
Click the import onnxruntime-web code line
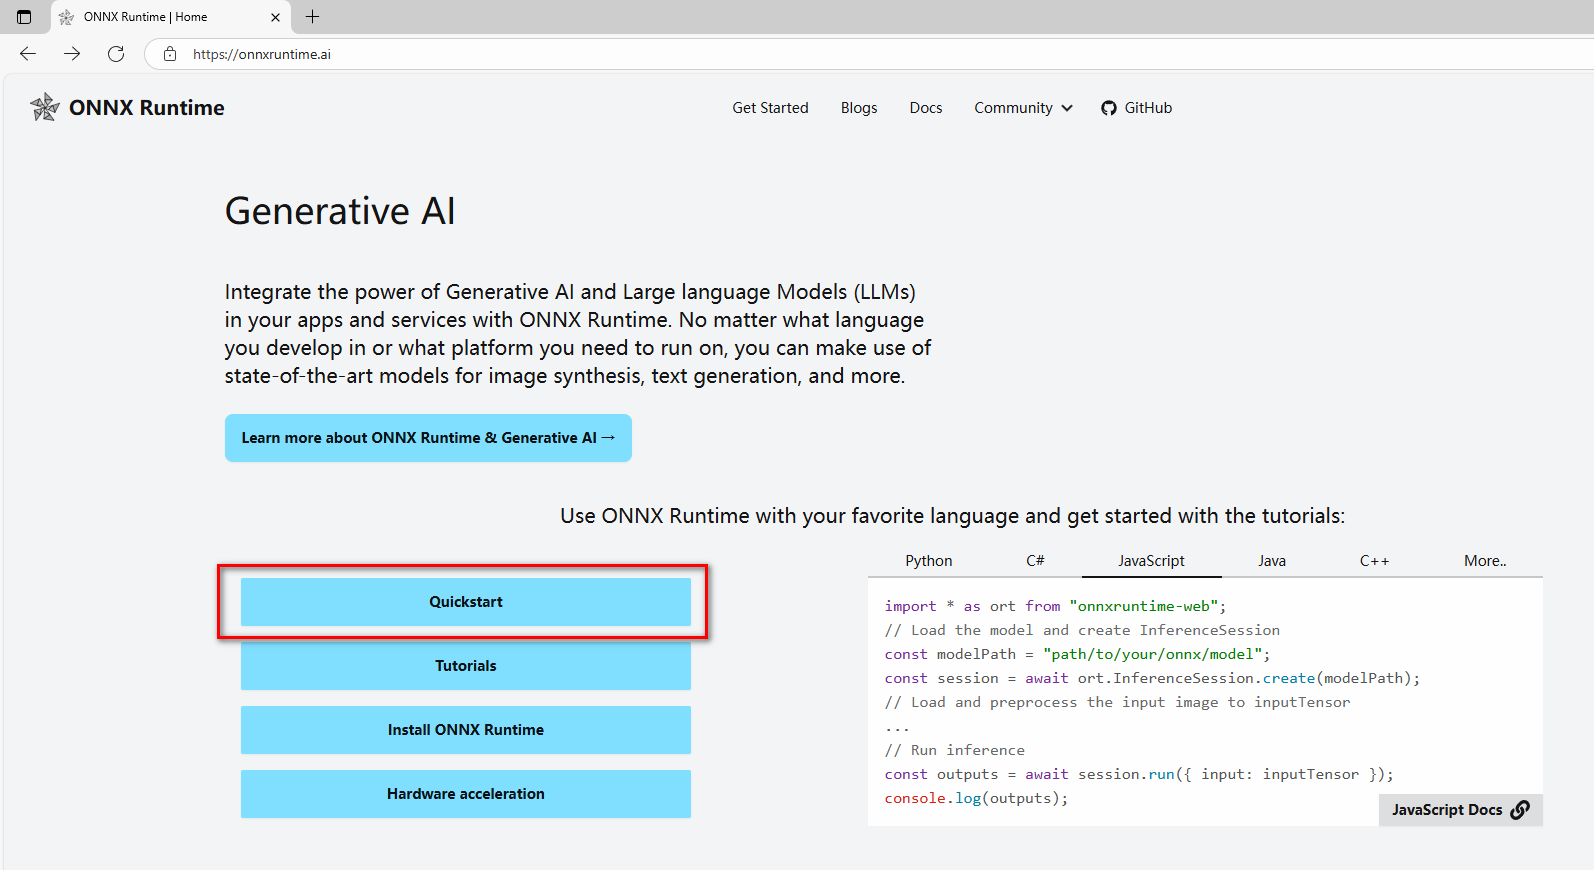point(1055,606)
